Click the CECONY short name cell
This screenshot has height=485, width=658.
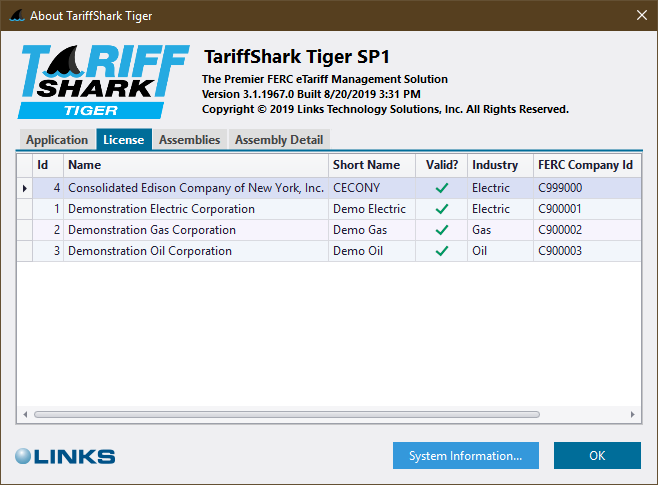pos(372,188)
